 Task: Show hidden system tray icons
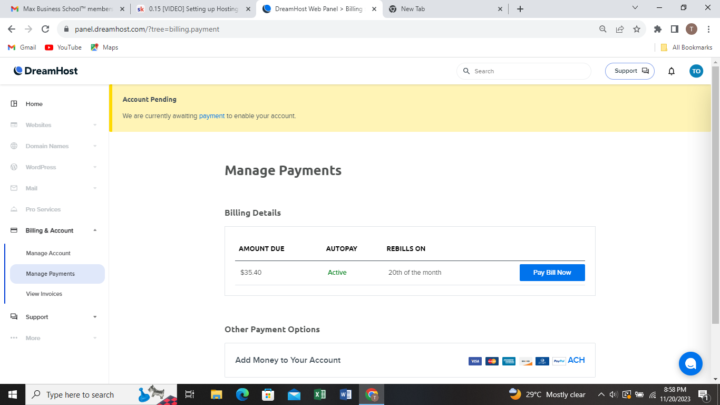pyautogui.click(x=601, y=394)
